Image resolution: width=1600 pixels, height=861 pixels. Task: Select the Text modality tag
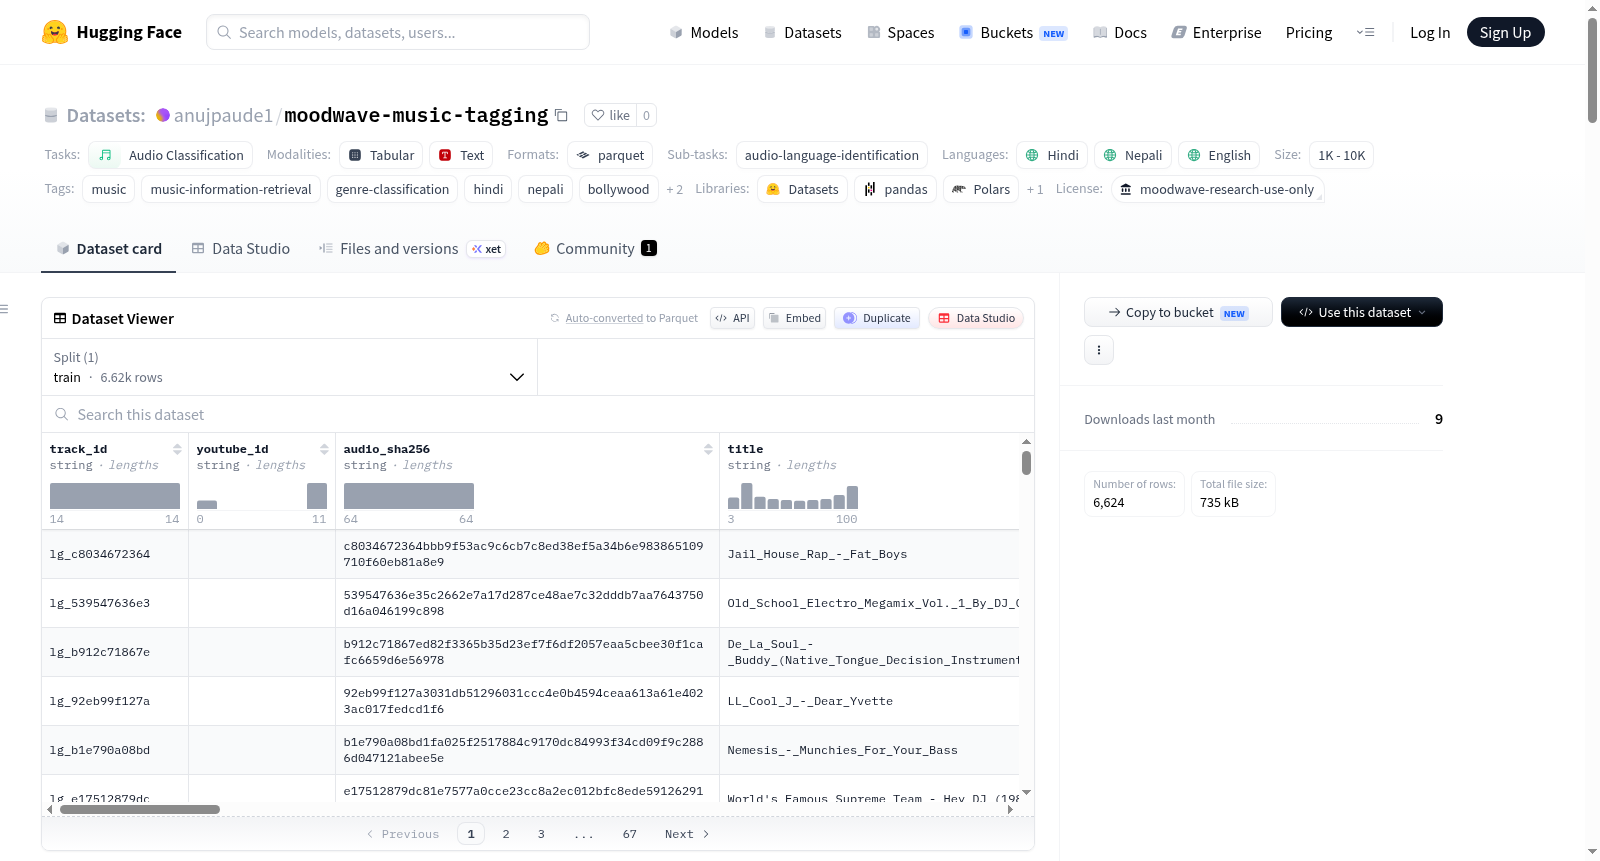point(461,155)
